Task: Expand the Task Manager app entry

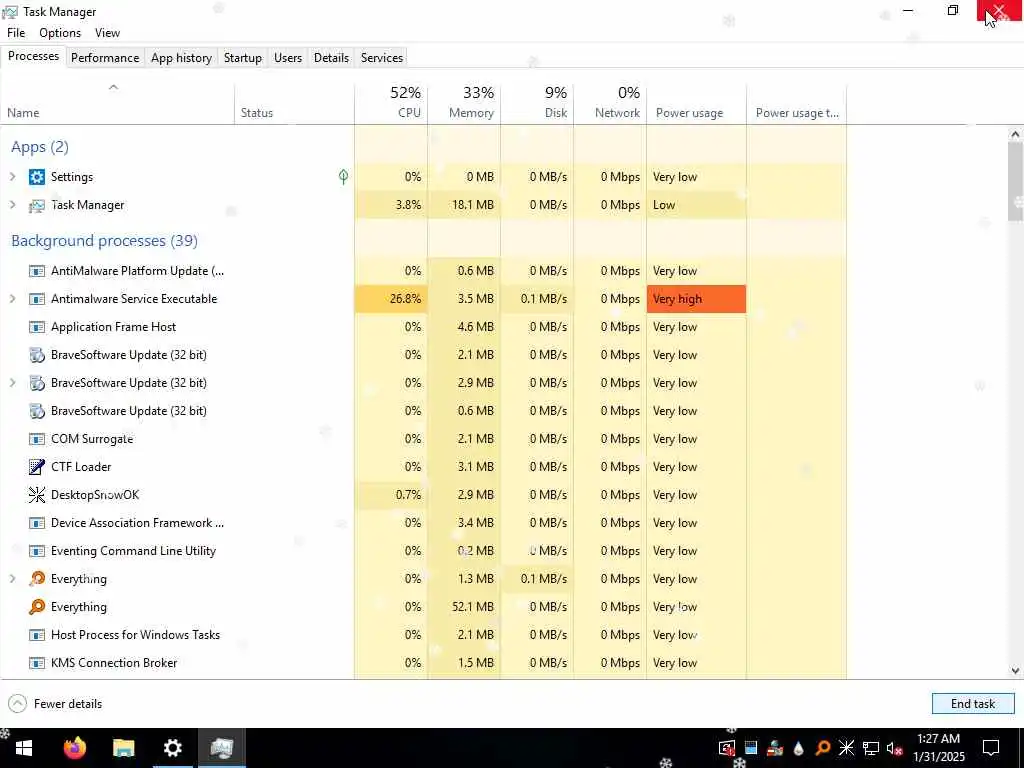Action: point(12,205)
